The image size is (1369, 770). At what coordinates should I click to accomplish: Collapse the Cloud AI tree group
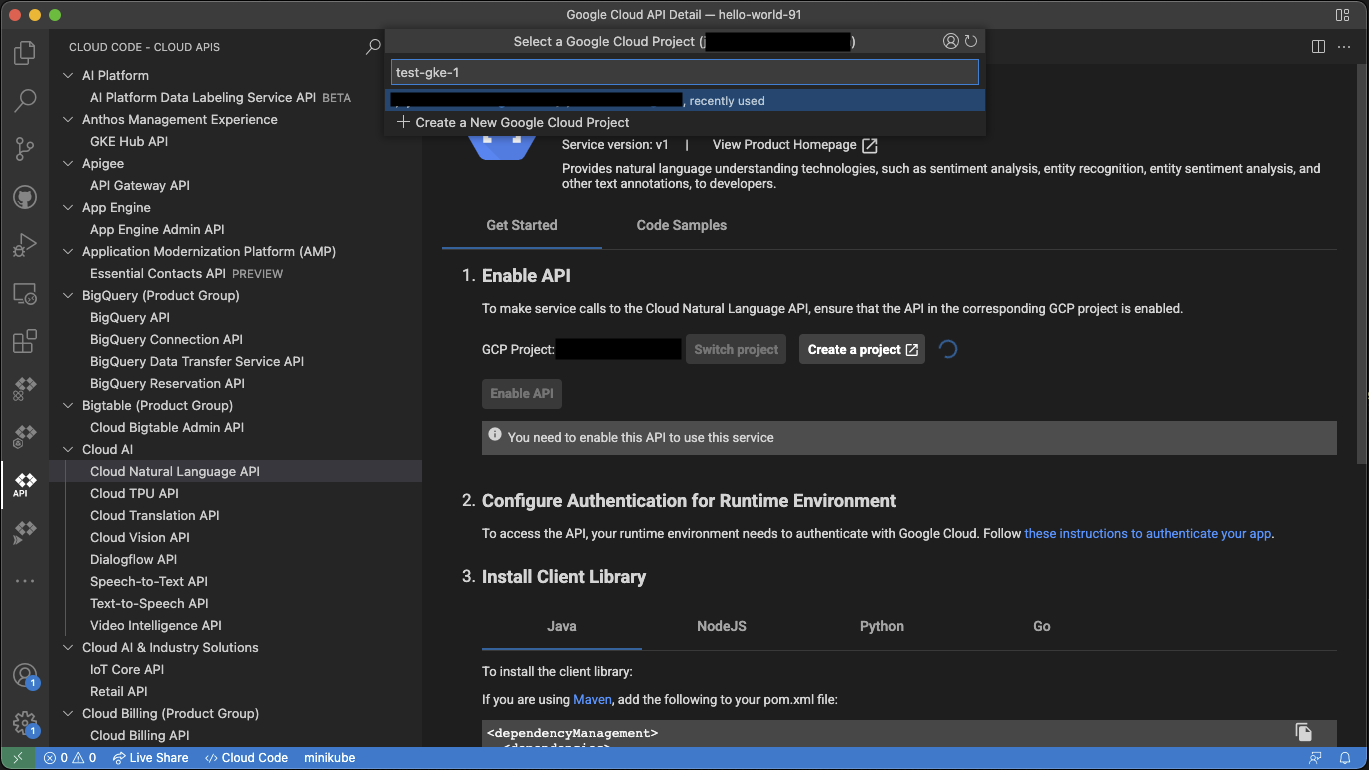[x=68, y=449]
